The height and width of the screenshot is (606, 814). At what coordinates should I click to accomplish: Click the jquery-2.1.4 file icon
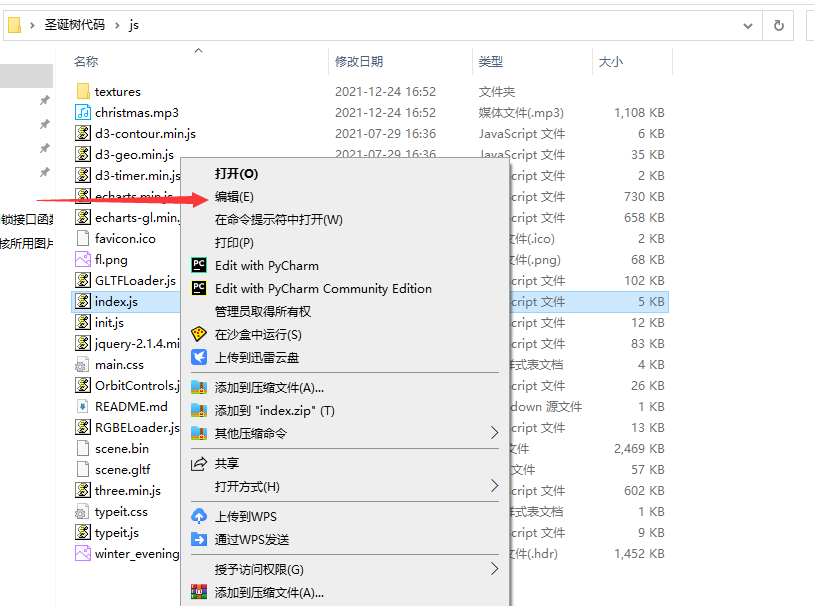click(83, 343)
